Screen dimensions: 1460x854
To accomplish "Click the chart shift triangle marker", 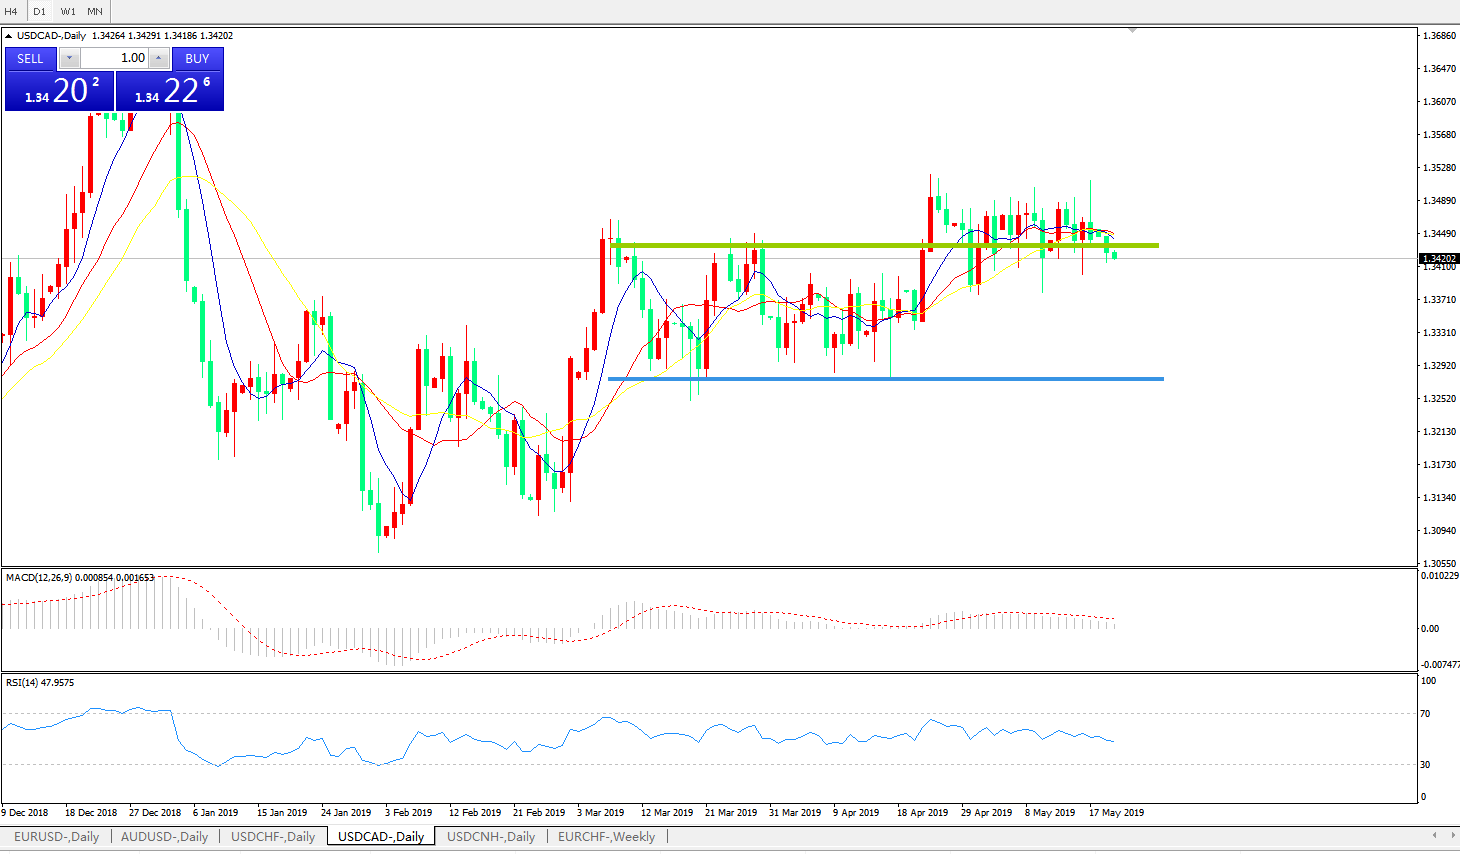I will click(x=1132, y=31).
